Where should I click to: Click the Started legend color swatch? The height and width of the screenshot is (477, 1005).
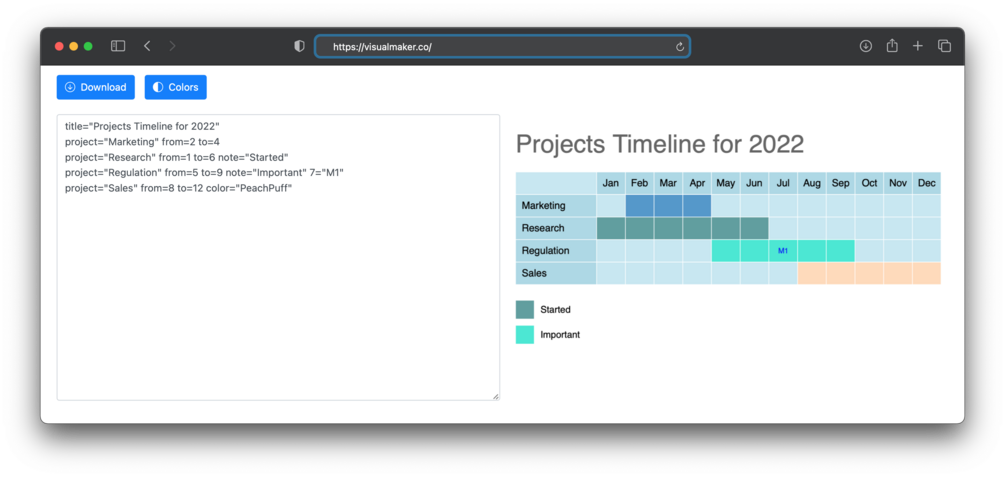pos(525,310)
